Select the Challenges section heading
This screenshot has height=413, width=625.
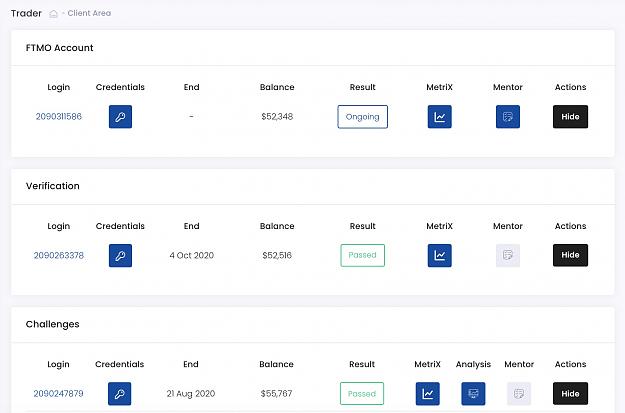(53, 324)
